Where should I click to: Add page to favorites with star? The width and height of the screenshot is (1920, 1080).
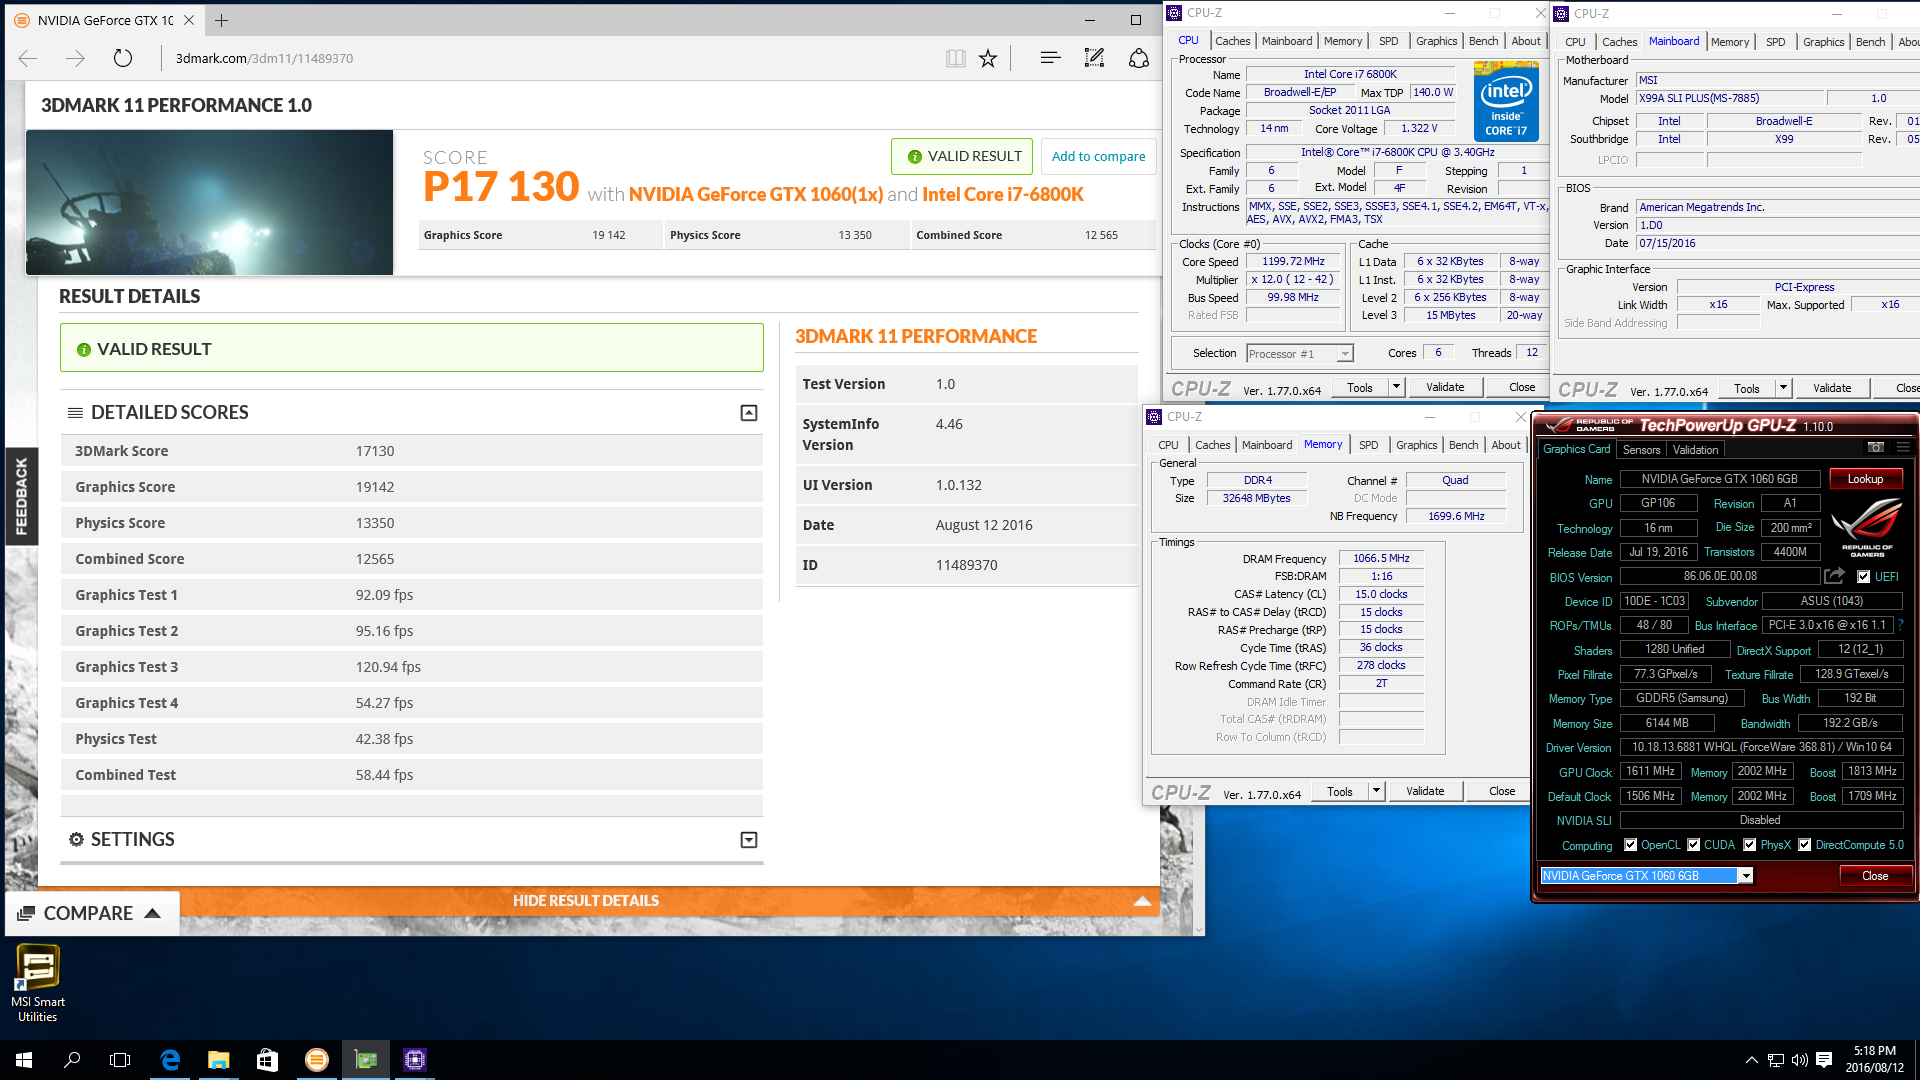[988, 58]
